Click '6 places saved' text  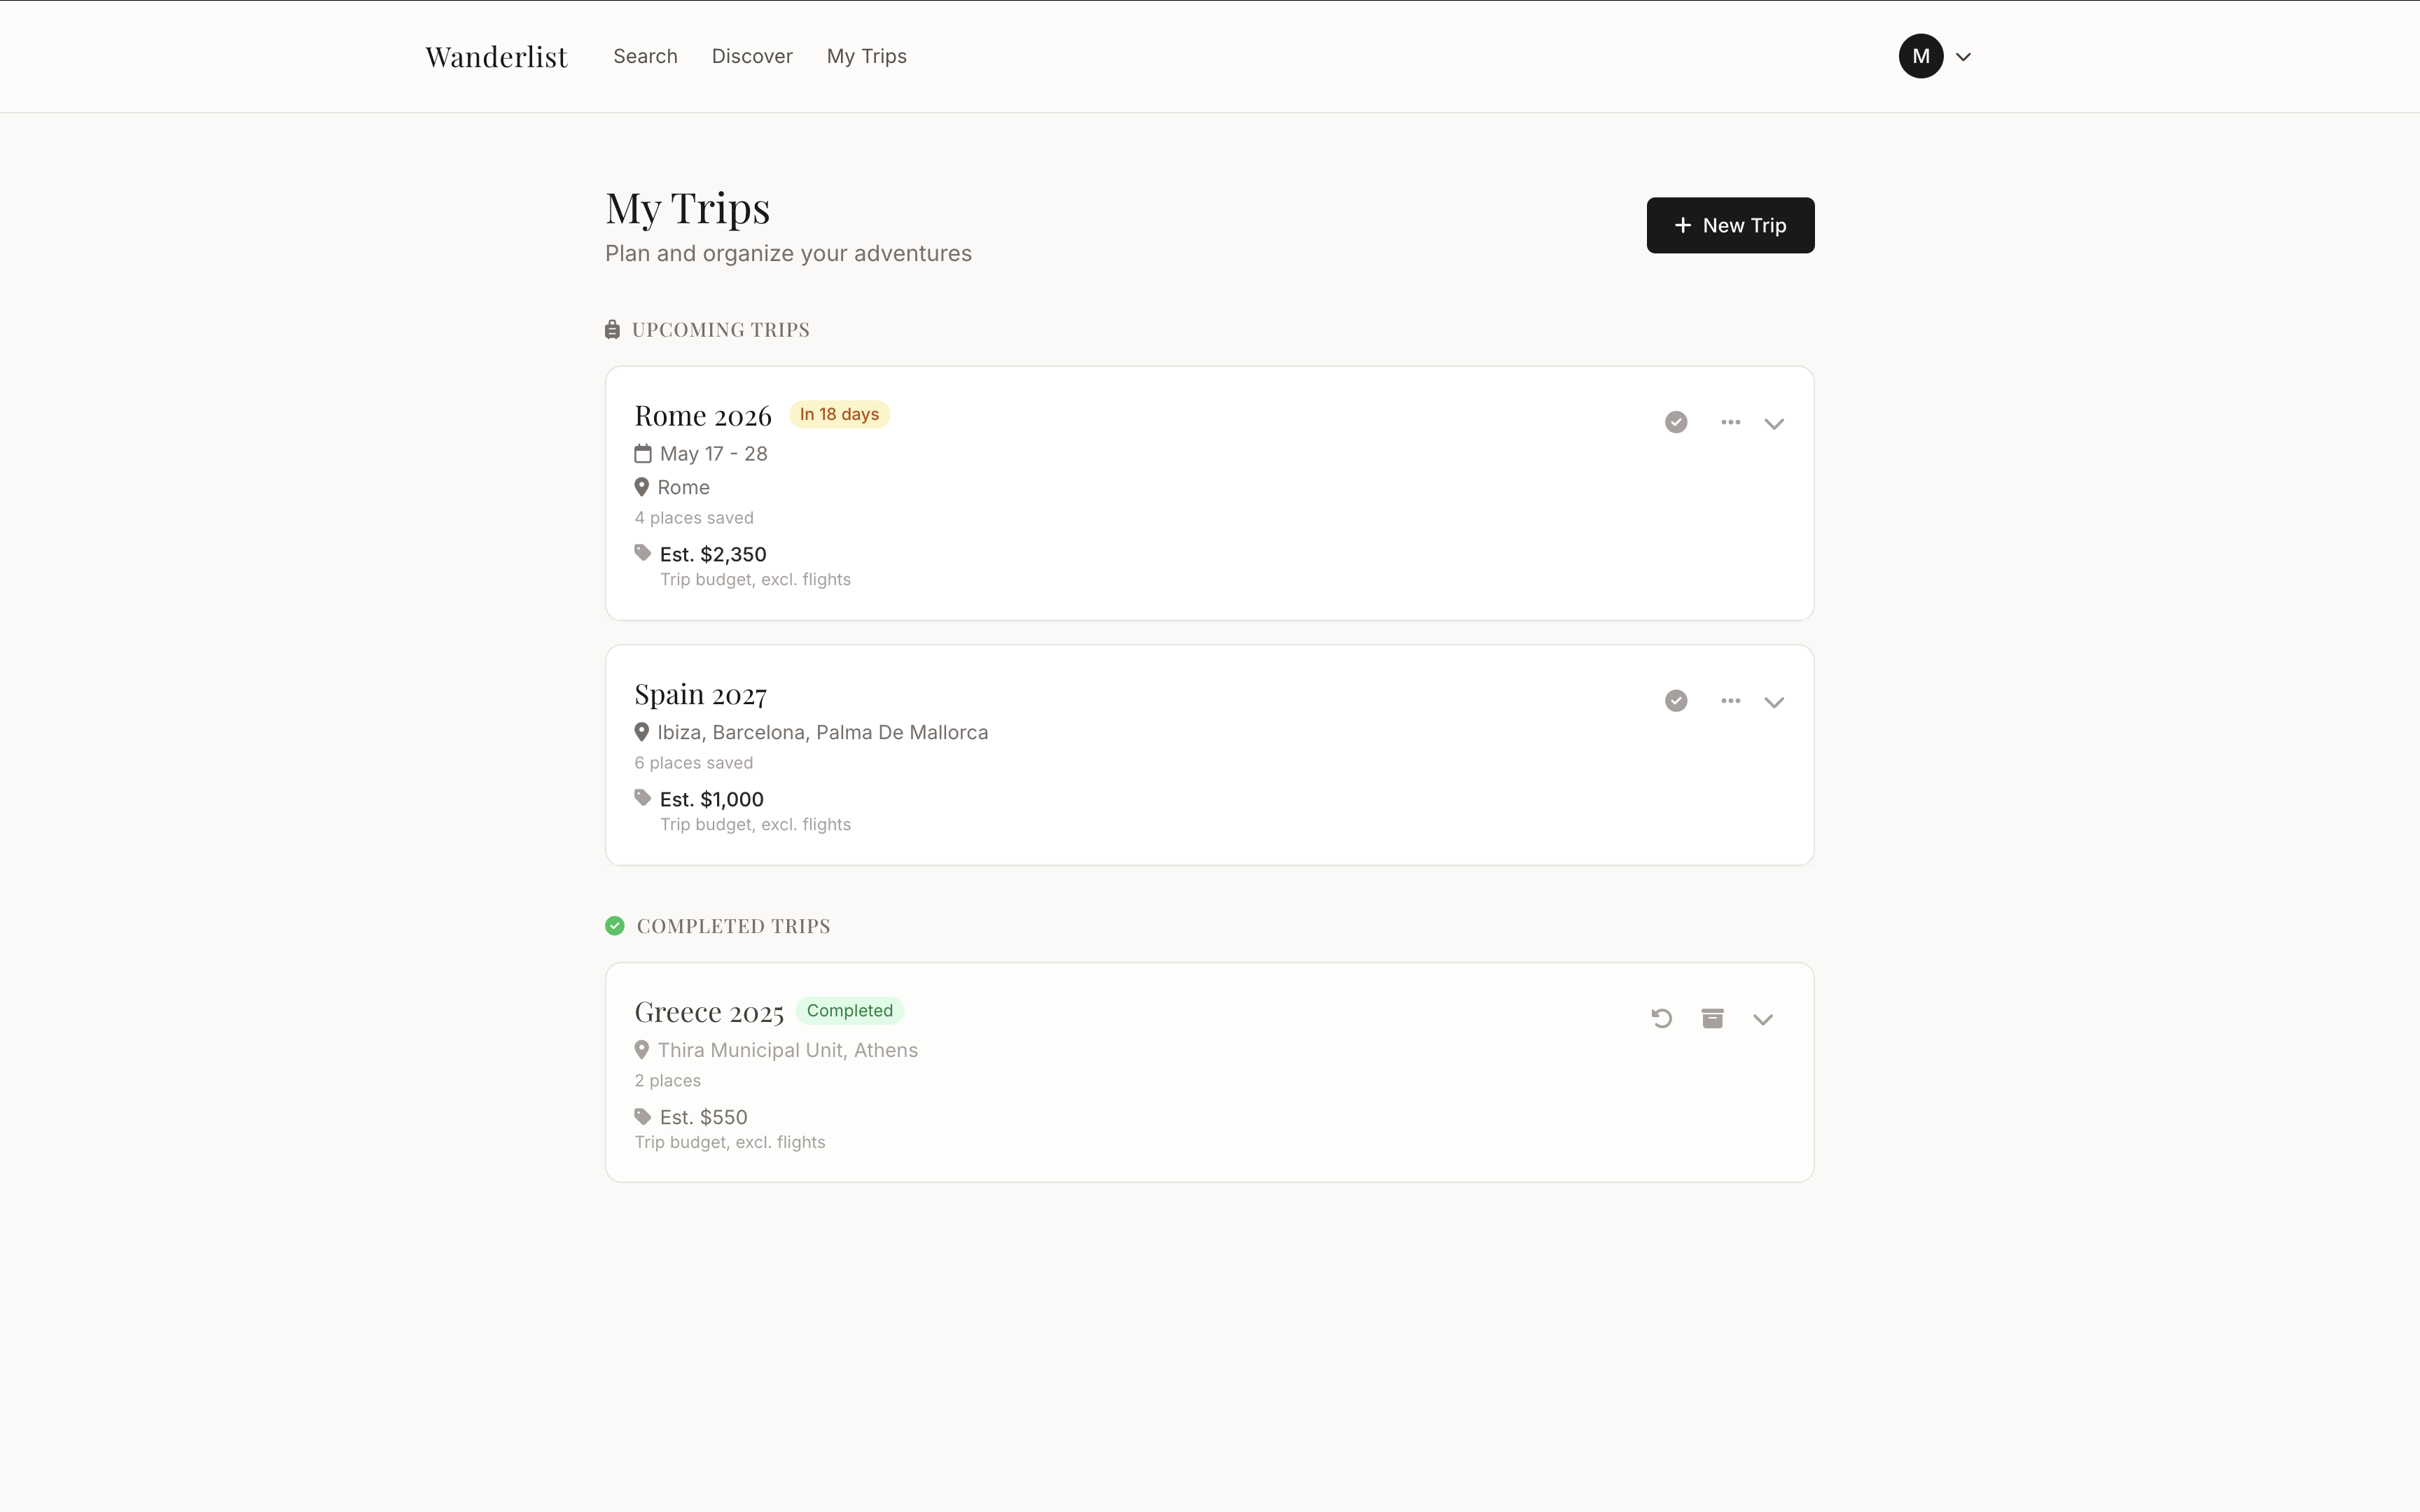click(x=694, y=763)
